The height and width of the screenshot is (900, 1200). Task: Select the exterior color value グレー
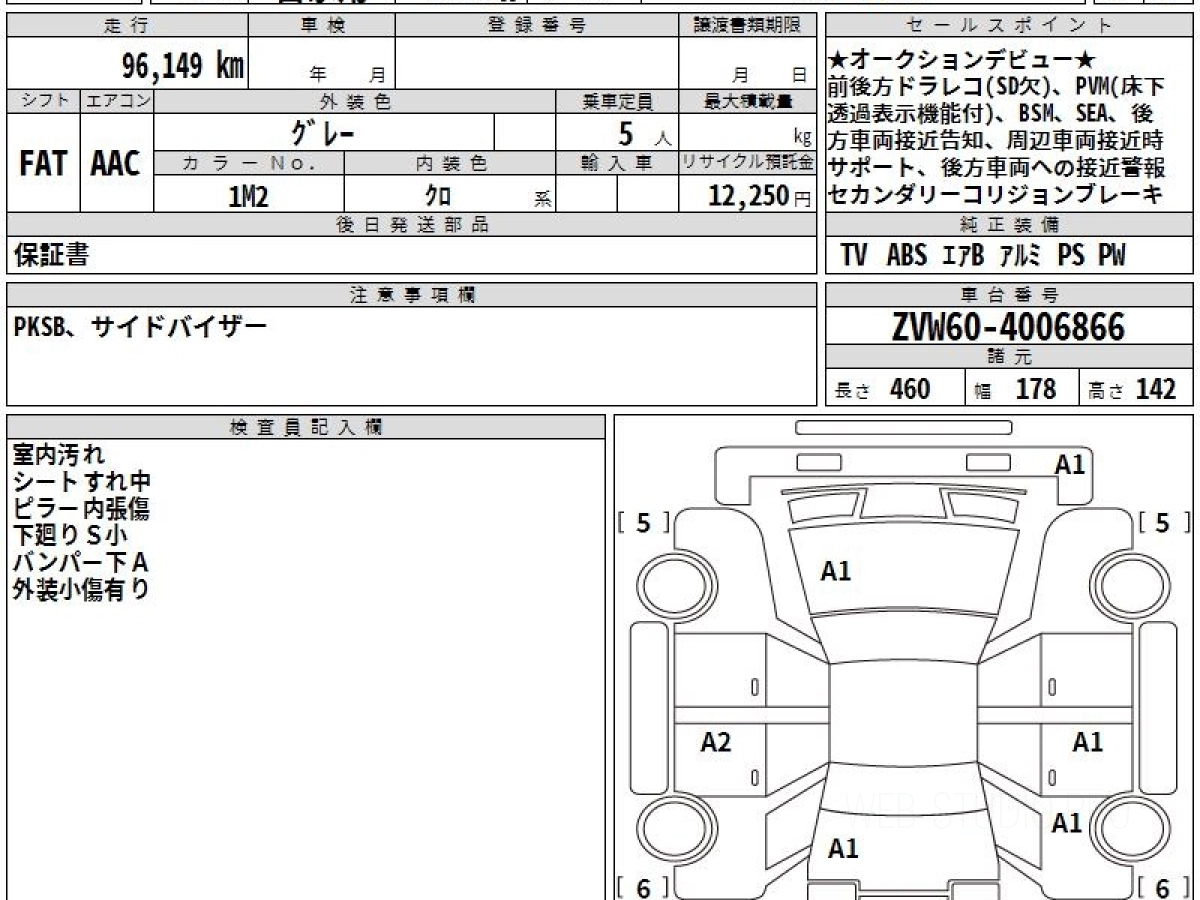coord(323,132)
